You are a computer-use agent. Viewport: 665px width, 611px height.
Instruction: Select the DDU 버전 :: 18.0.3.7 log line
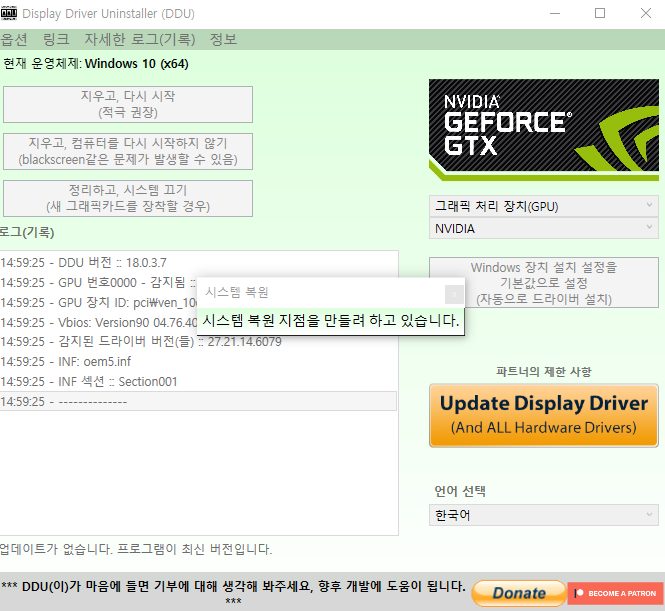pyautogui.click(x=198, y=262)
